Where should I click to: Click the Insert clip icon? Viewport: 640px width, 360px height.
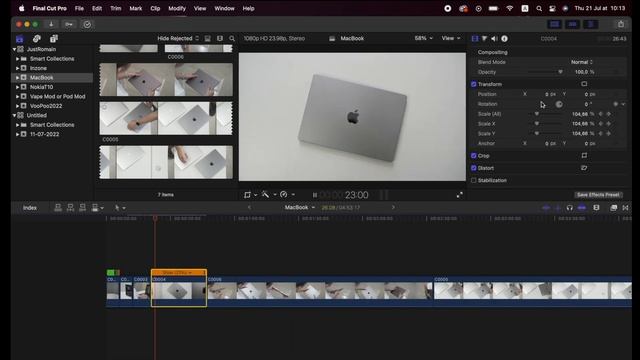(x=70, y=208)
